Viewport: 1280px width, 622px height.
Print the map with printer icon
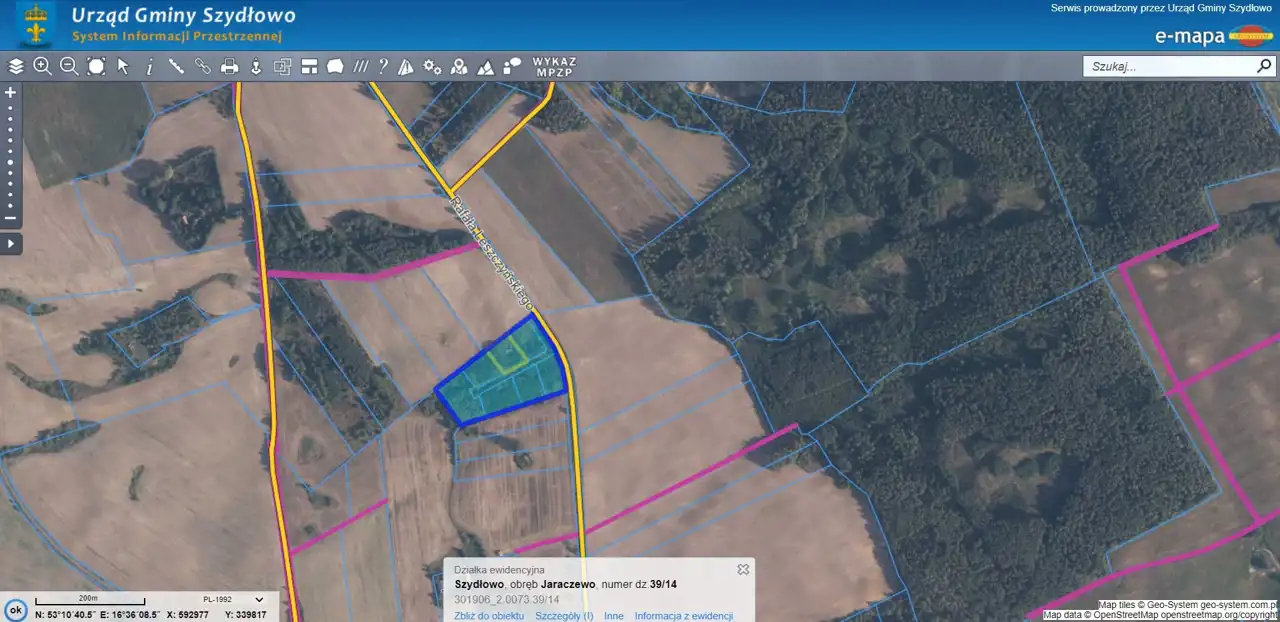229,67
